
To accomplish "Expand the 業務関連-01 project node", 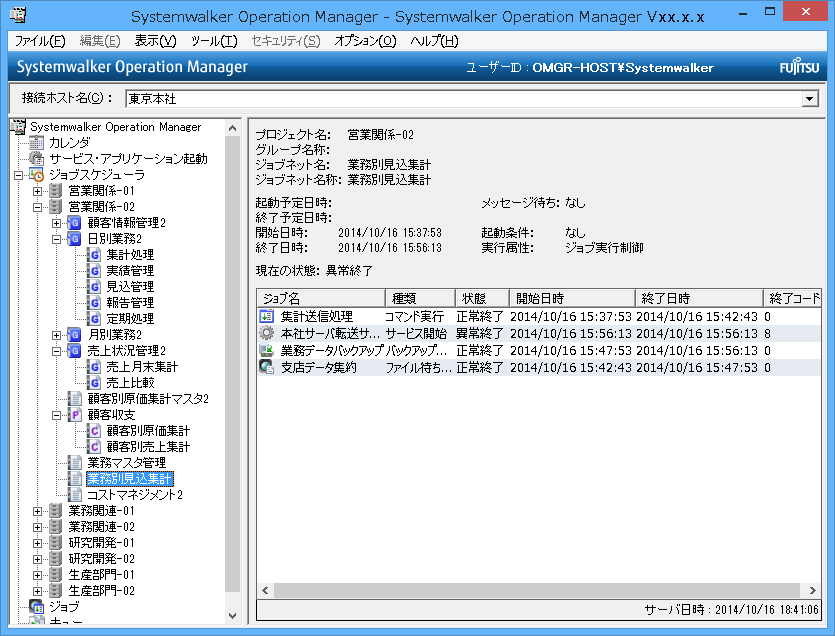I will pyautogui.click(x=37, y=511).
